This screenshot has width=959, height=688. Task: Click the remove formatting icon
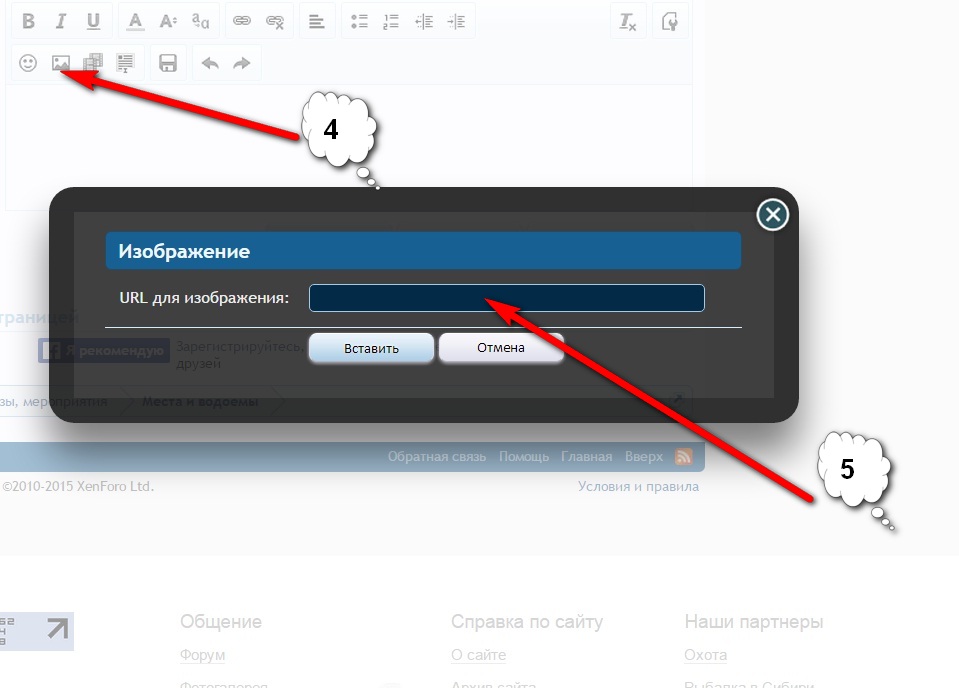[628, 21]
